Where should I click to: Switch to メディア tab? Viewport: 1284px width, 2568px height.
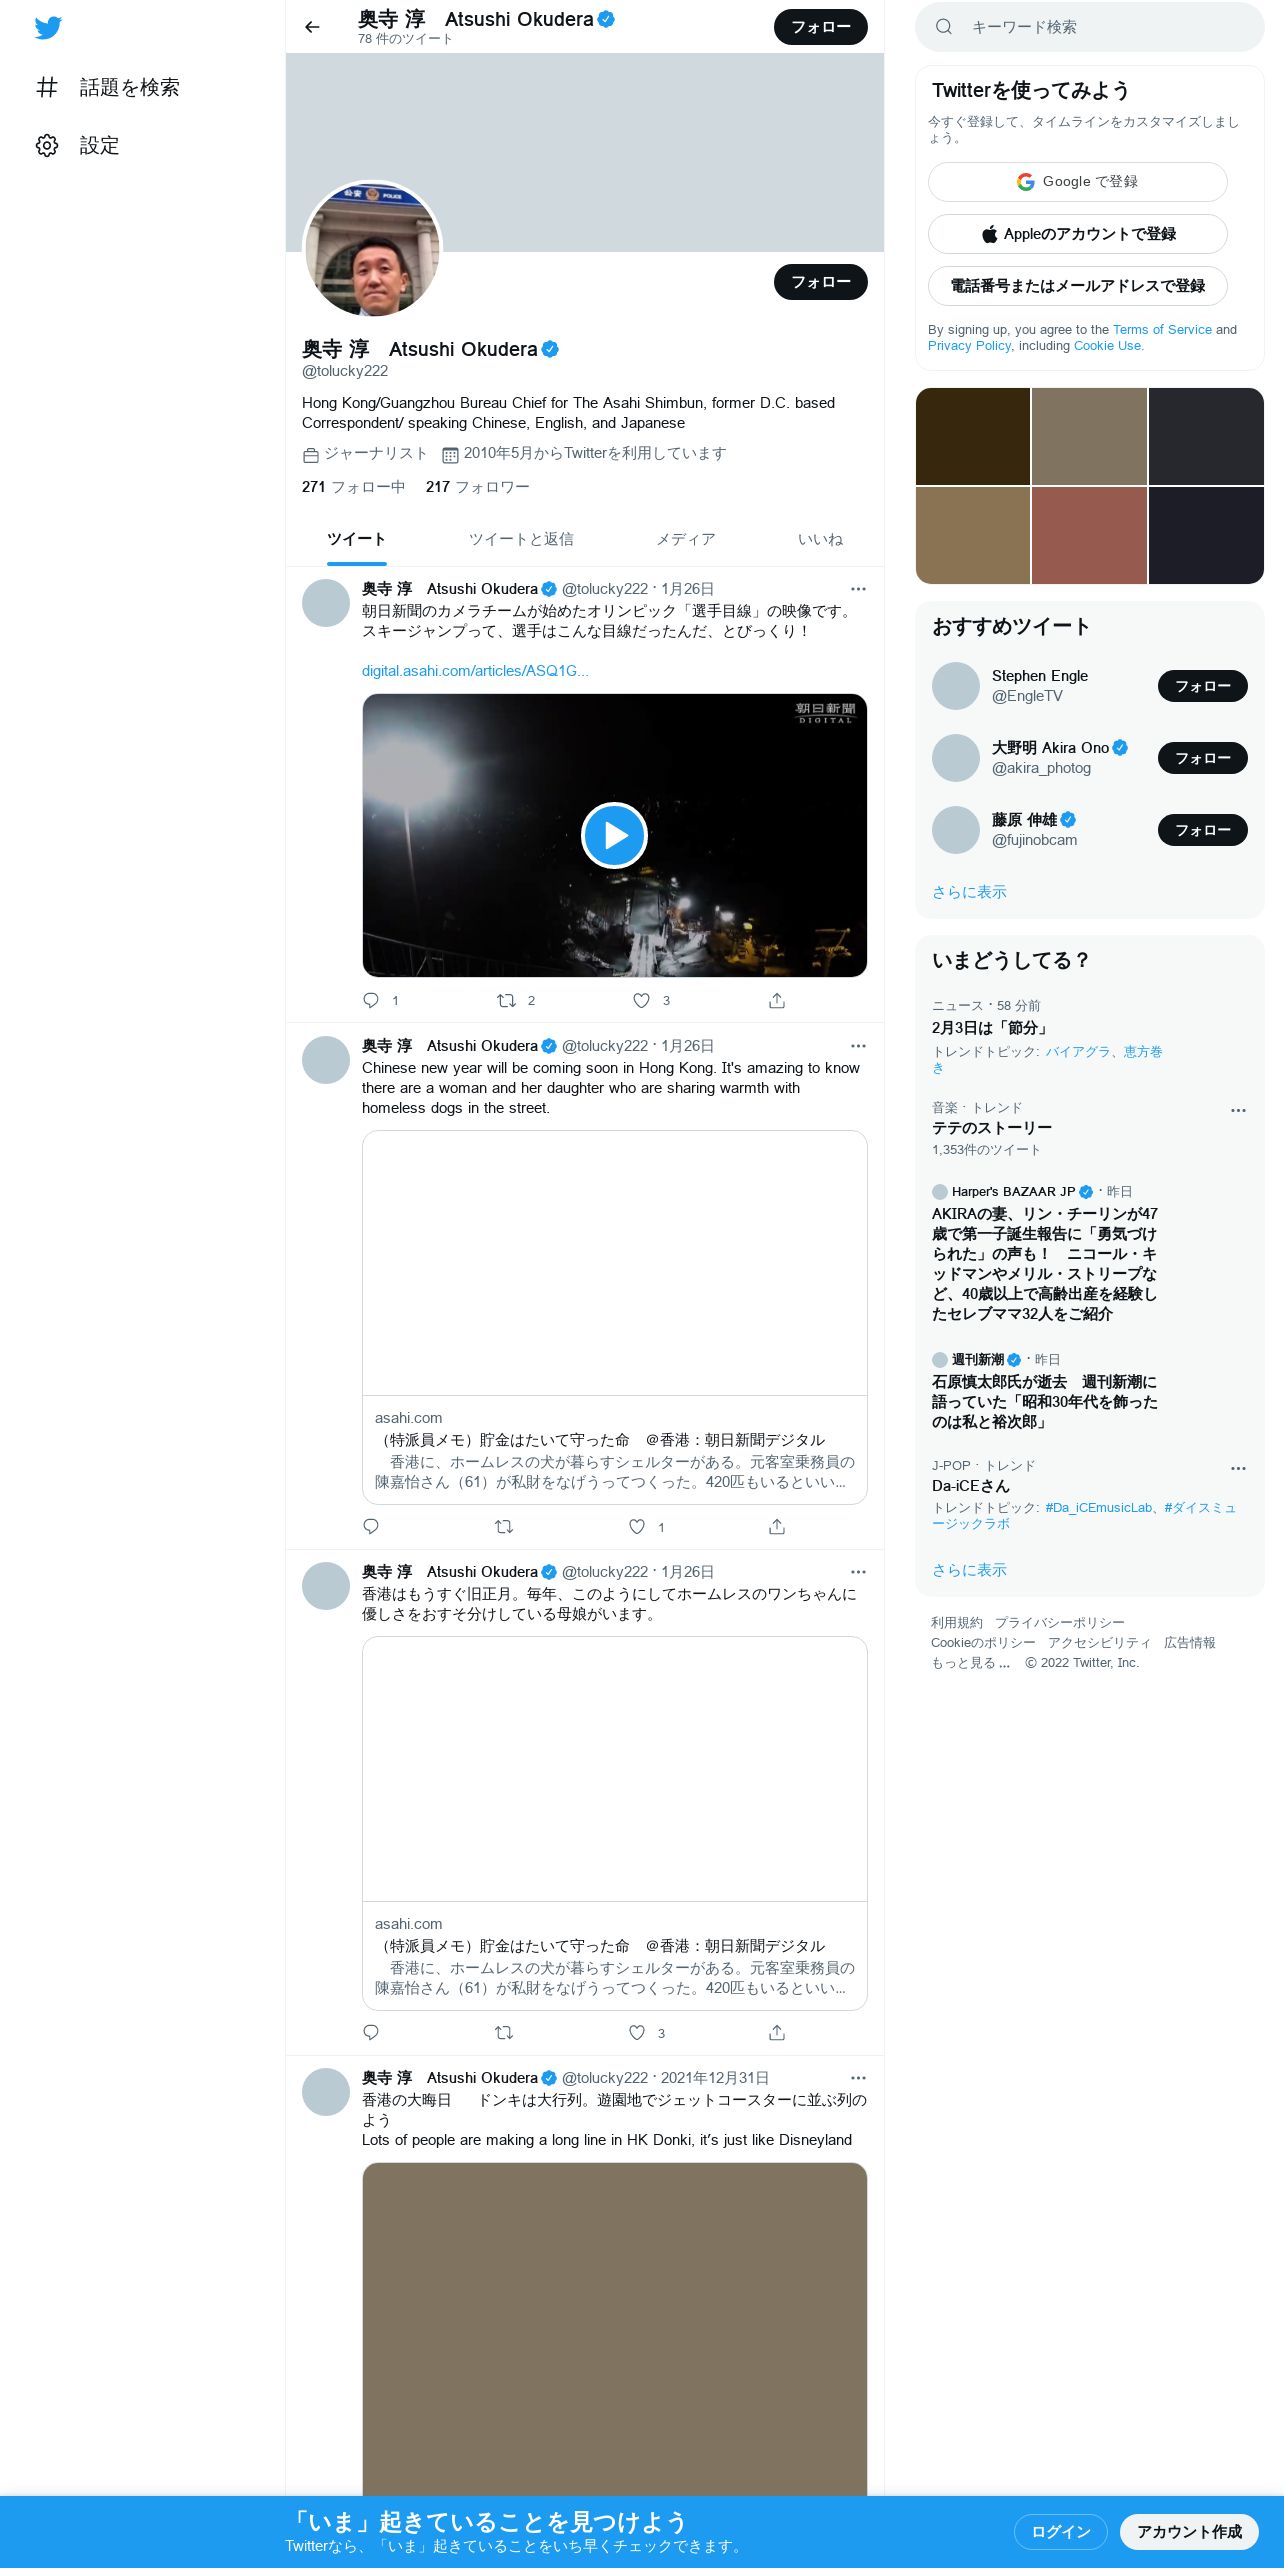685,540
